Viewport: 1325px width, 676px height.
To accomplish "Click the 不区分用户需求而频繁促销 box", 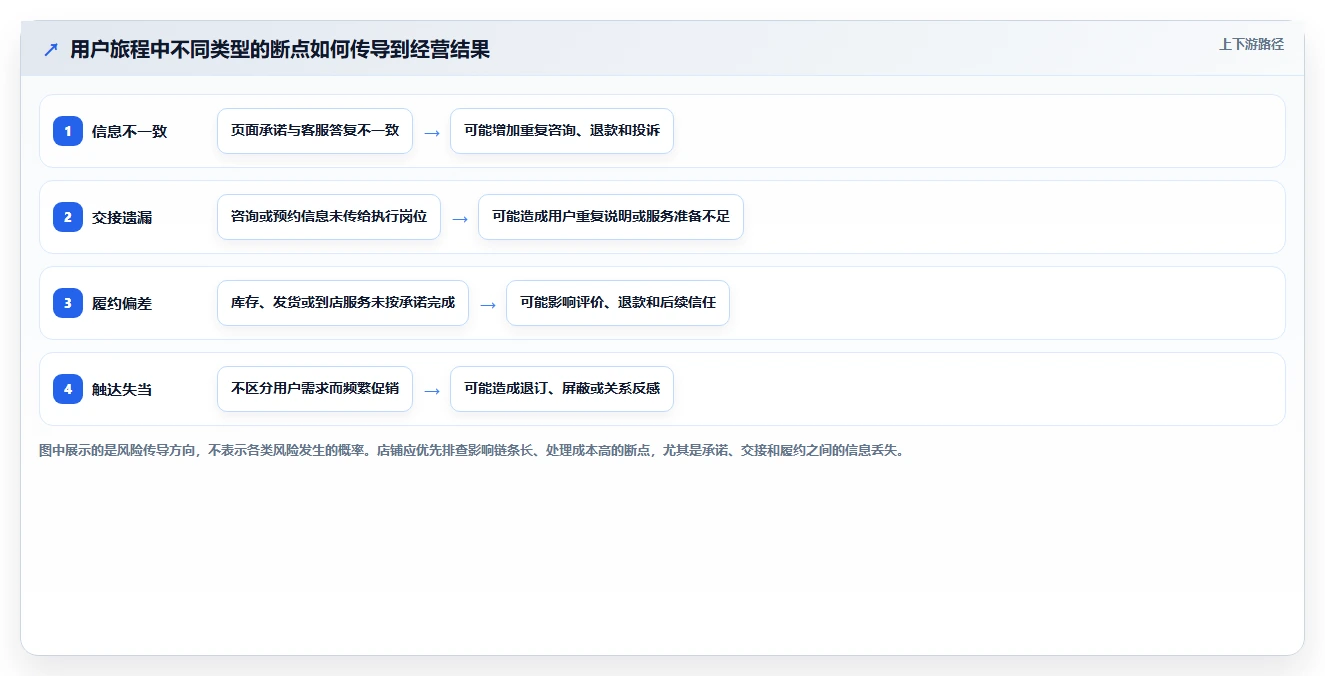I will click(x=315, y=389).
